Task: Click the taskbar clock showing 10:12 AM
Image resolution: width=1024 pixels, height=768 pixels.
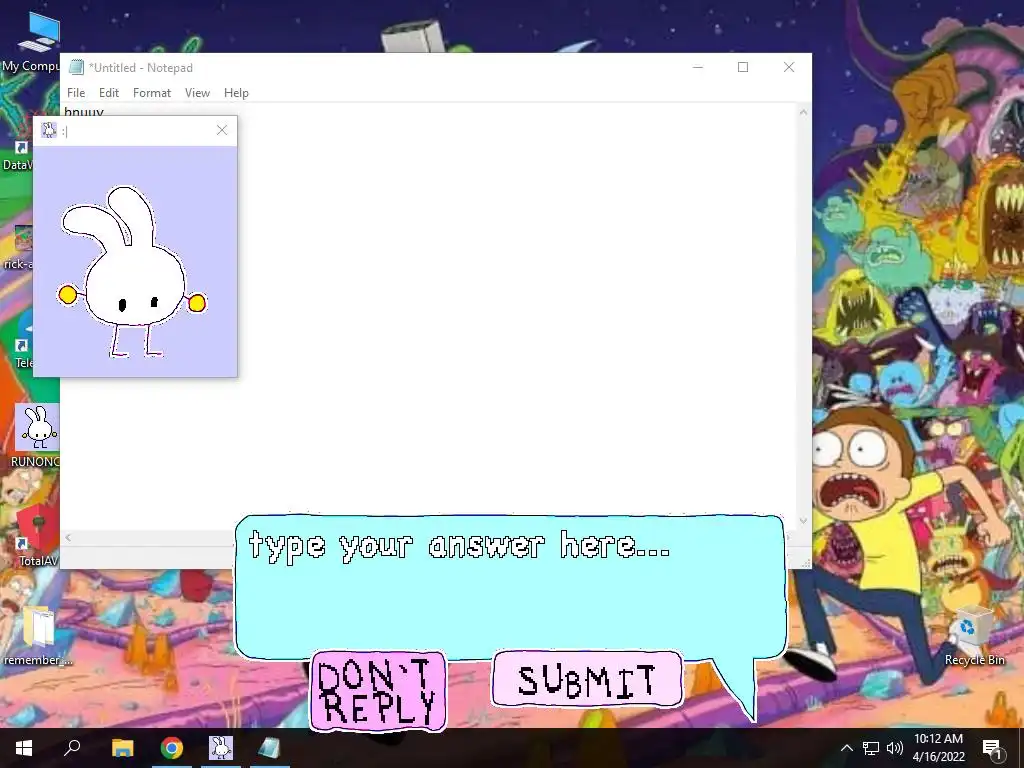Action: click(x=938, y=748)
